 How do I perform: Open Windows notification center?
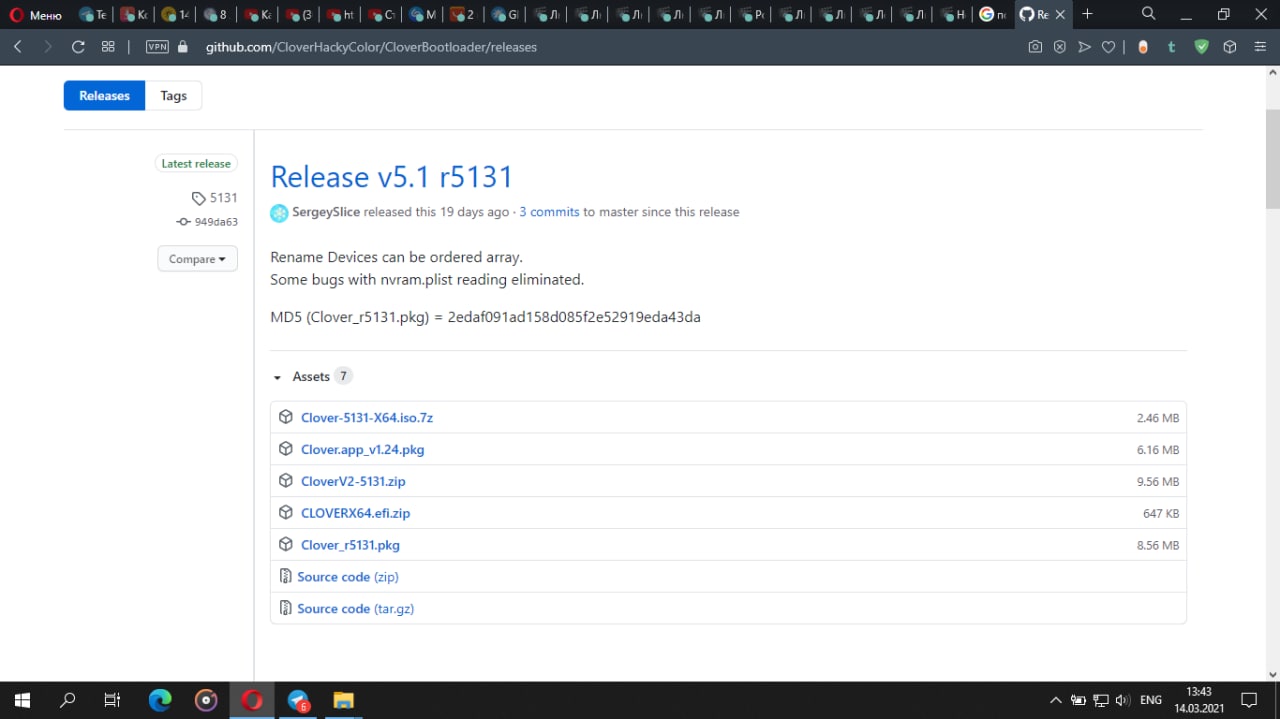coord(1249,700)
